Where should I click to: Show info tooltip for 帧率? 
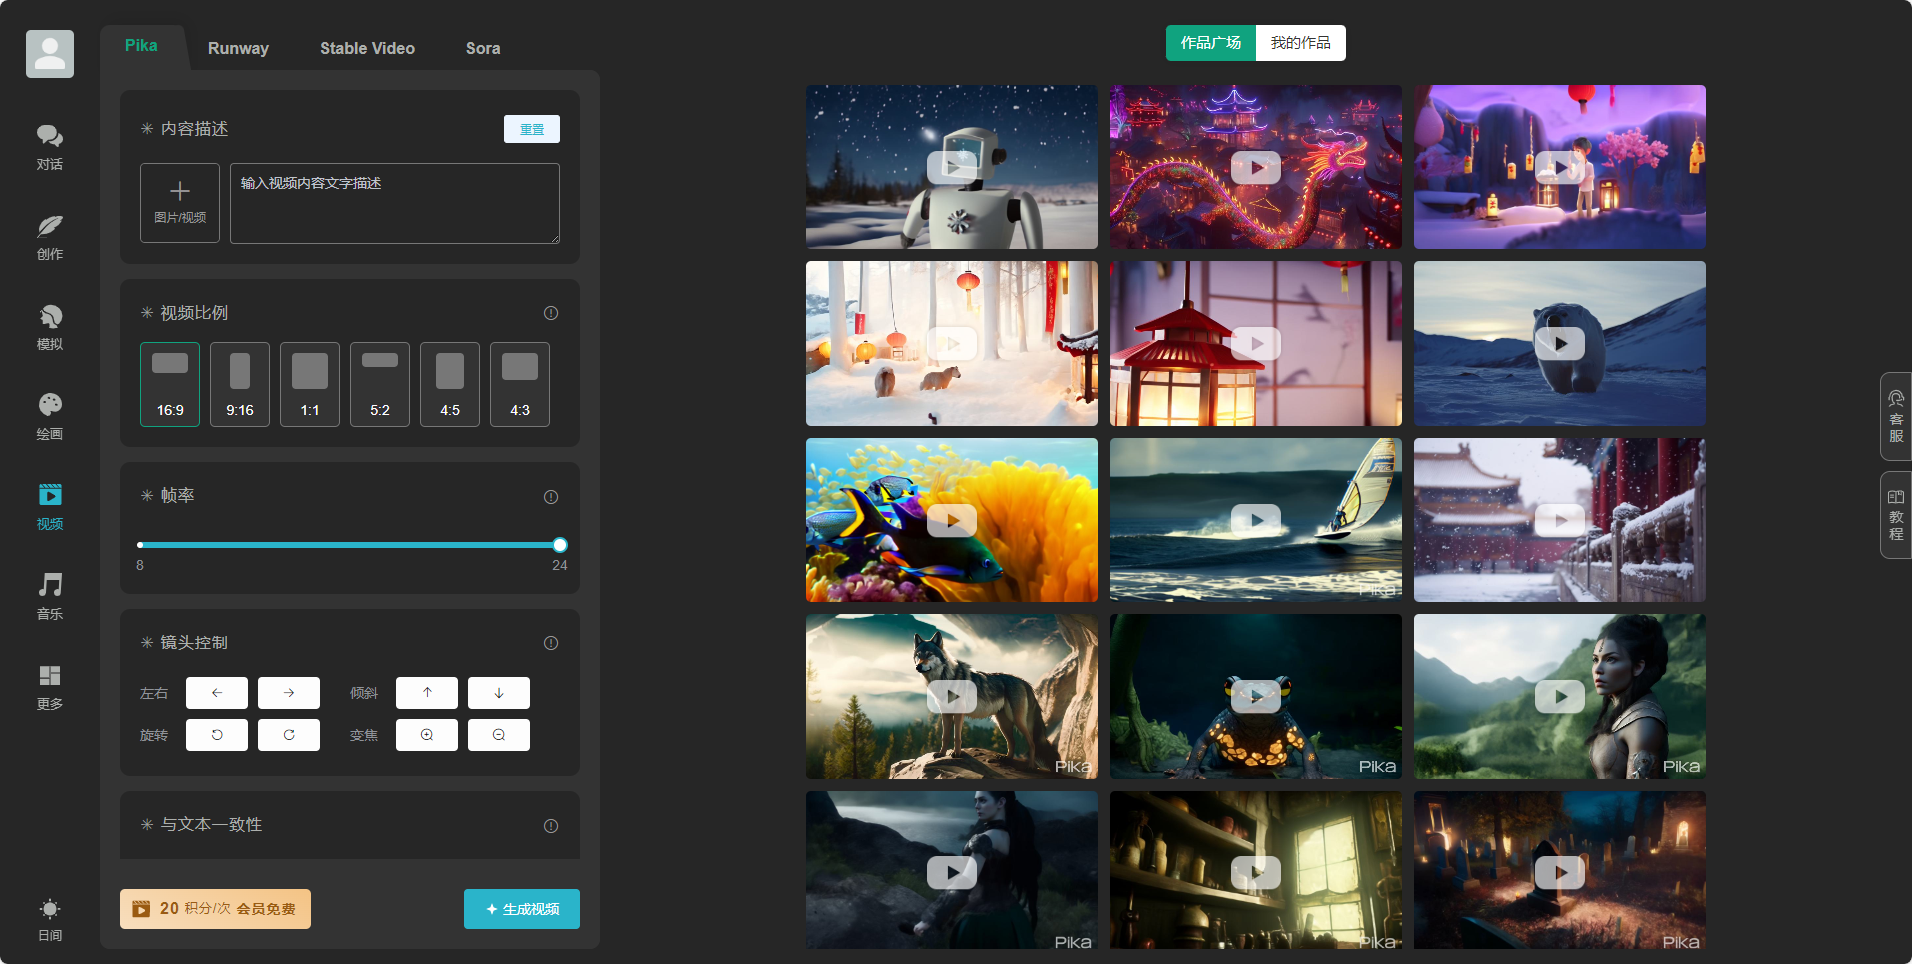pos(551,497)
